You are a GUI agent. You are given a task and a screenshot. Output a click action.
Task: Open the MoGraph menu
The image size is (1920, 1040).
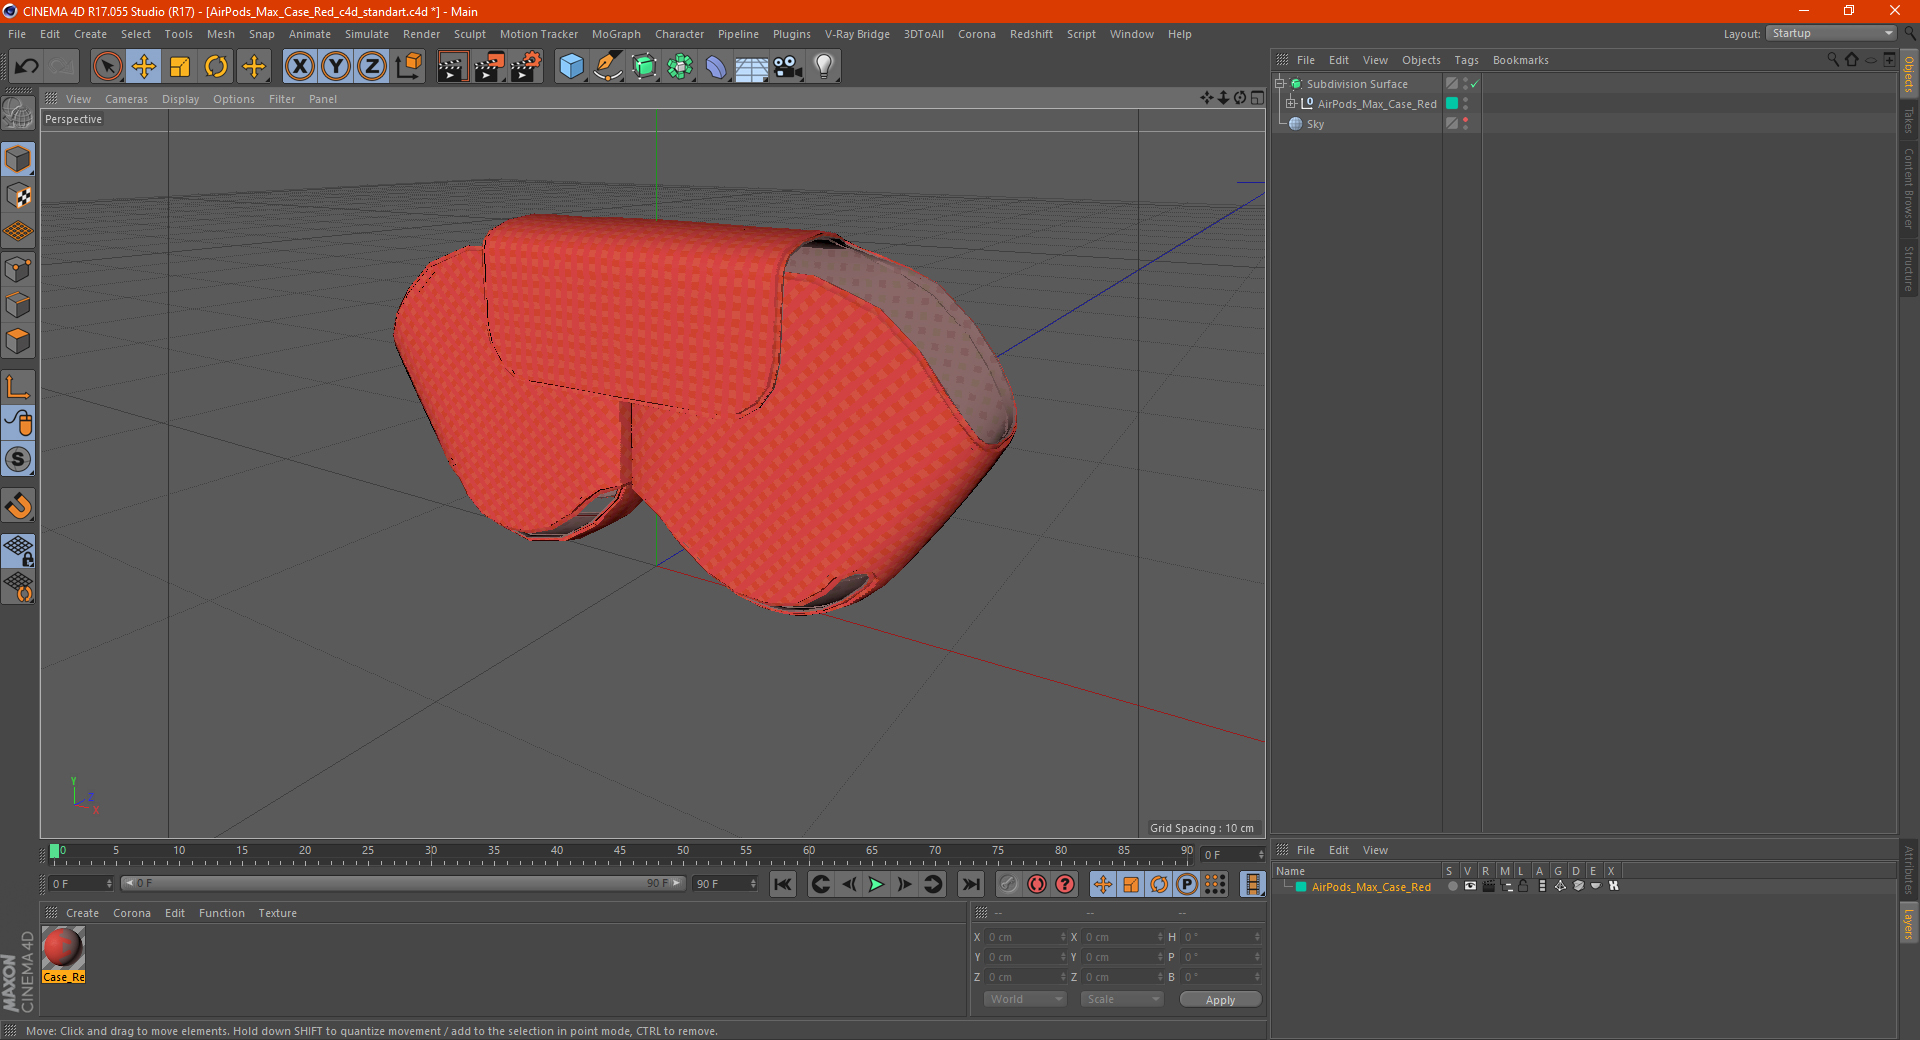pyautogui.click(x=616, y=34)
